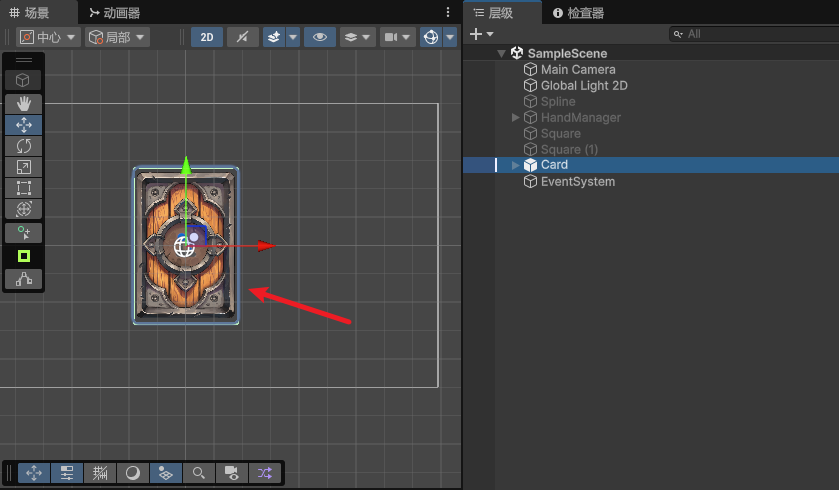Expand the HandManager object
The height and width of the screenshot is (490, 839).
515,117
